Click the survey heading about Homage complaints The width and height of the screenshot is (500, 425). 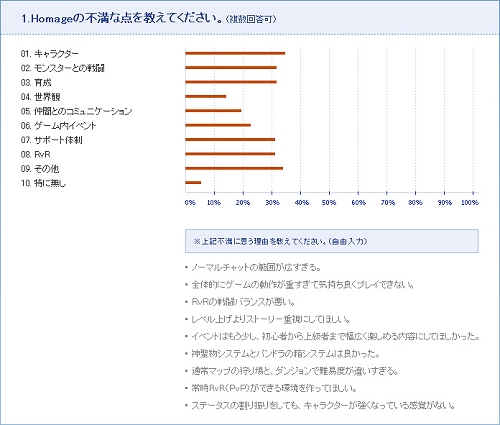pos(149,19)
